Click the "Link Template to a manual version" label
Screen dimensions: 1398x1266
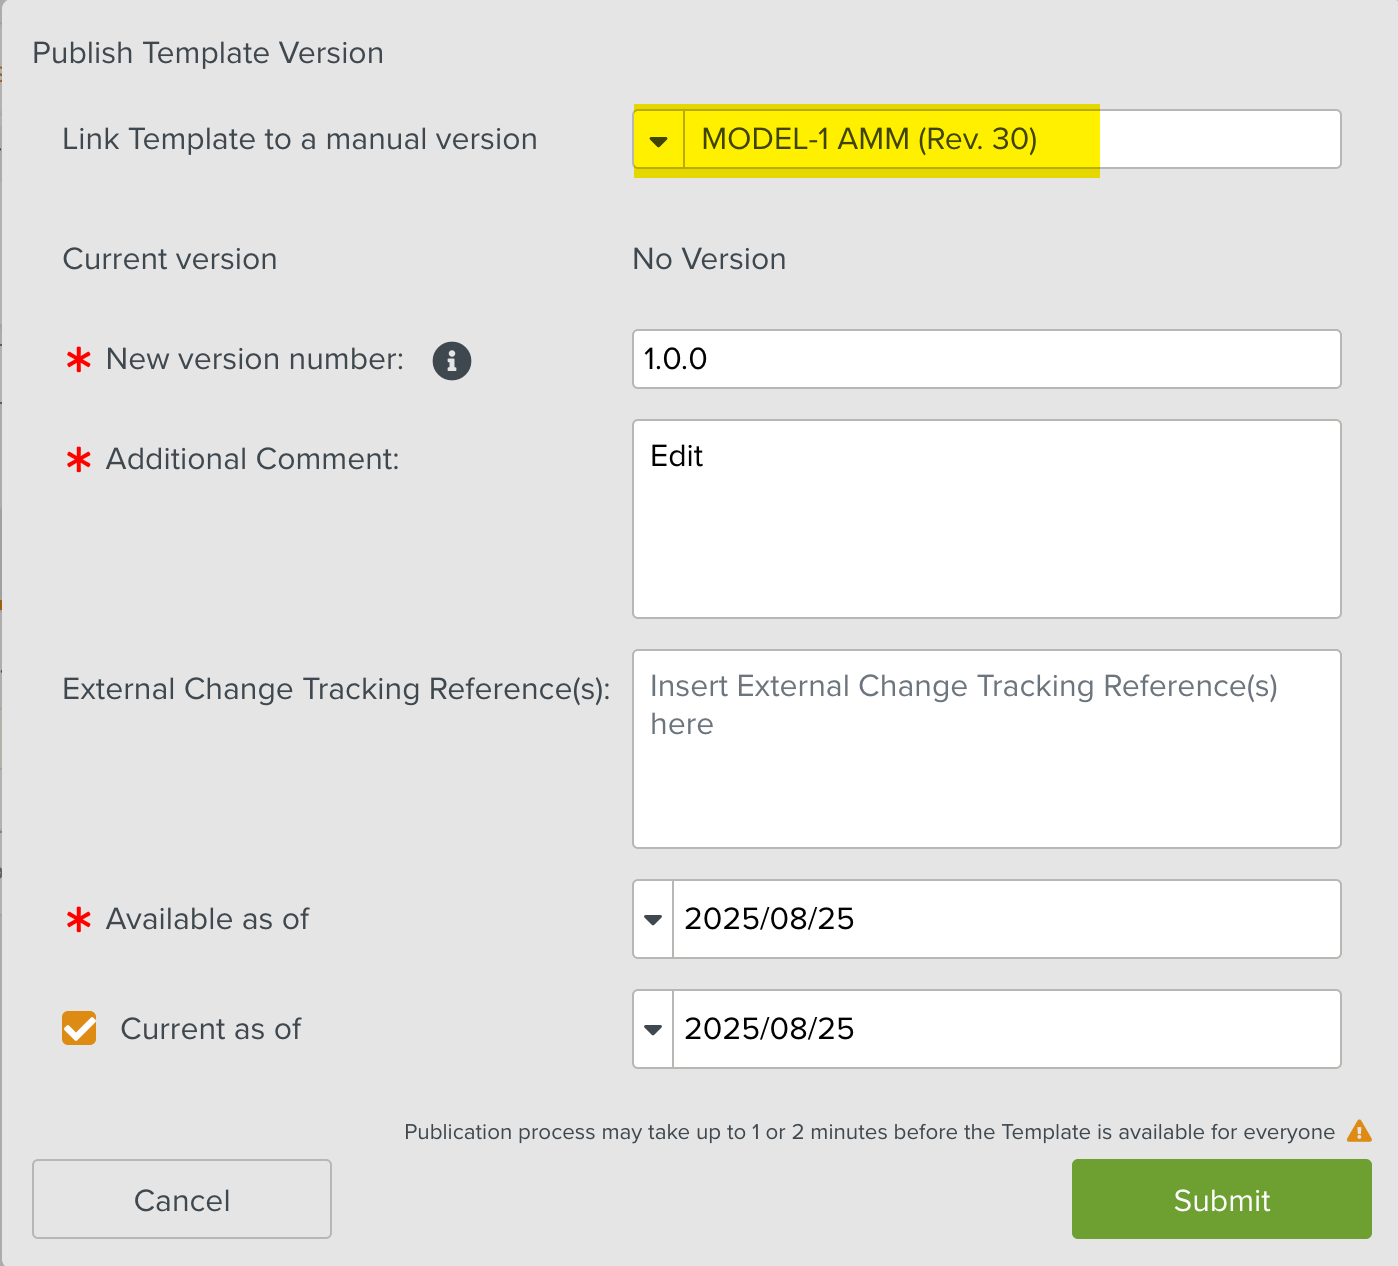[299, 139]
